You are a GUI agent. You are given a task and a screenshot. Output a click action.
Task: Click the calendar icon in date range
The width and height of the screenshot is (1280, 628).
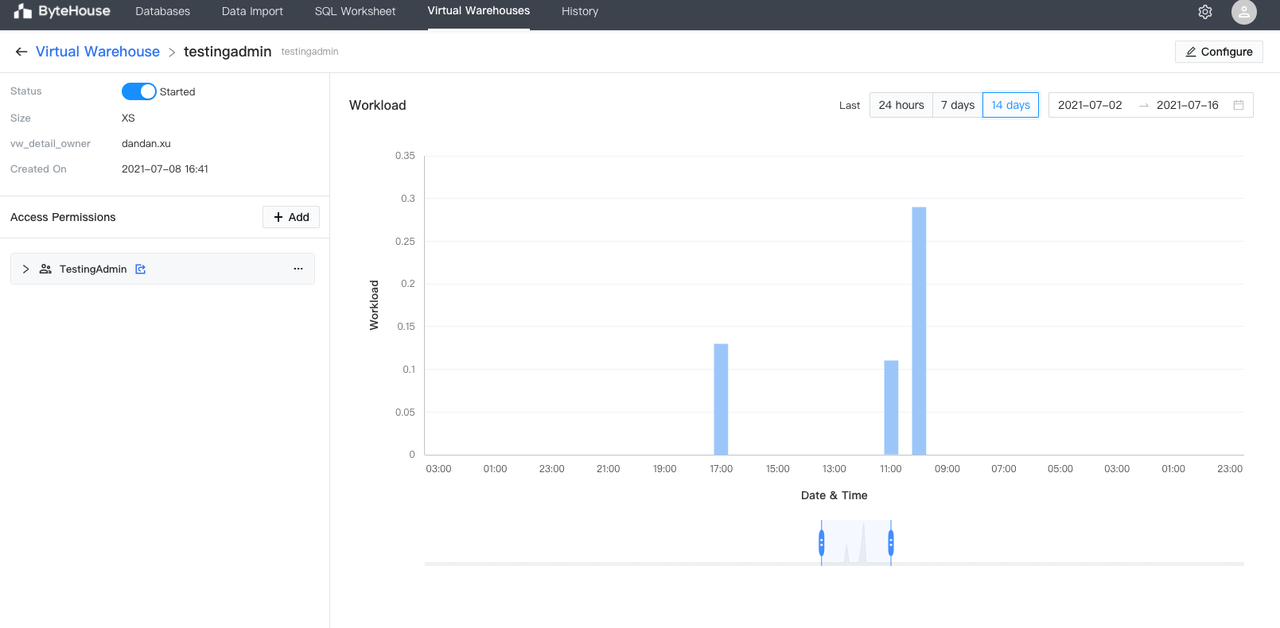click(1238, 105)
